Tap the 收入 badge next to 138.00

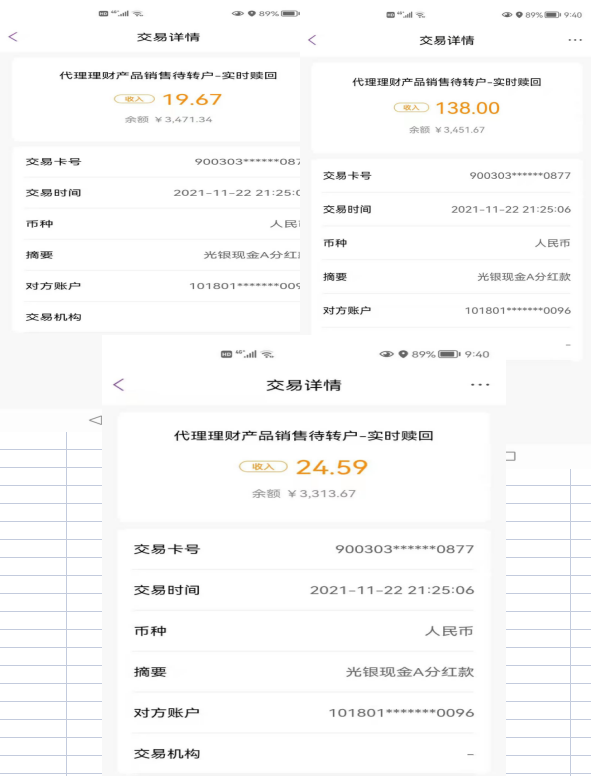pyautogui.click(x=411, y=107)
